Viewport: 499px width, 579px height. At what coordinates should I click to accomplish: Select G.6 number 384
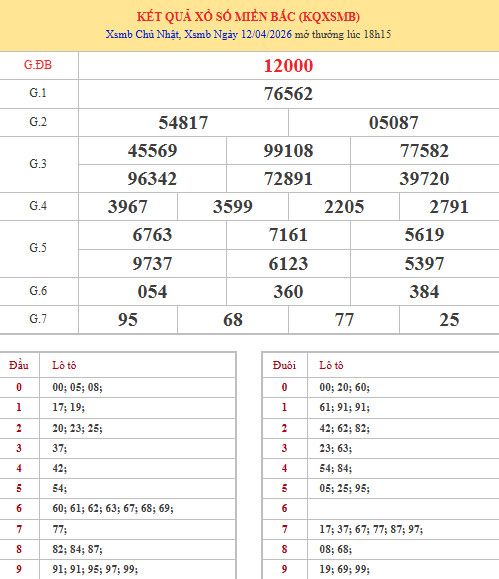tap(424, 292)
